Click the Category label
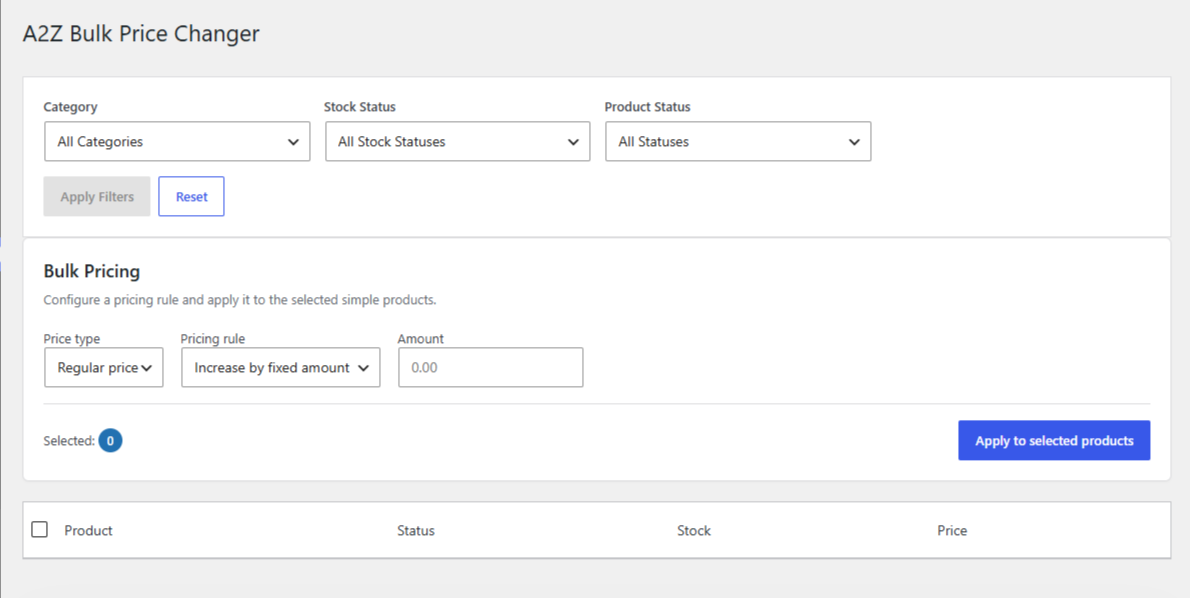1190x598 pixels. 71,107
